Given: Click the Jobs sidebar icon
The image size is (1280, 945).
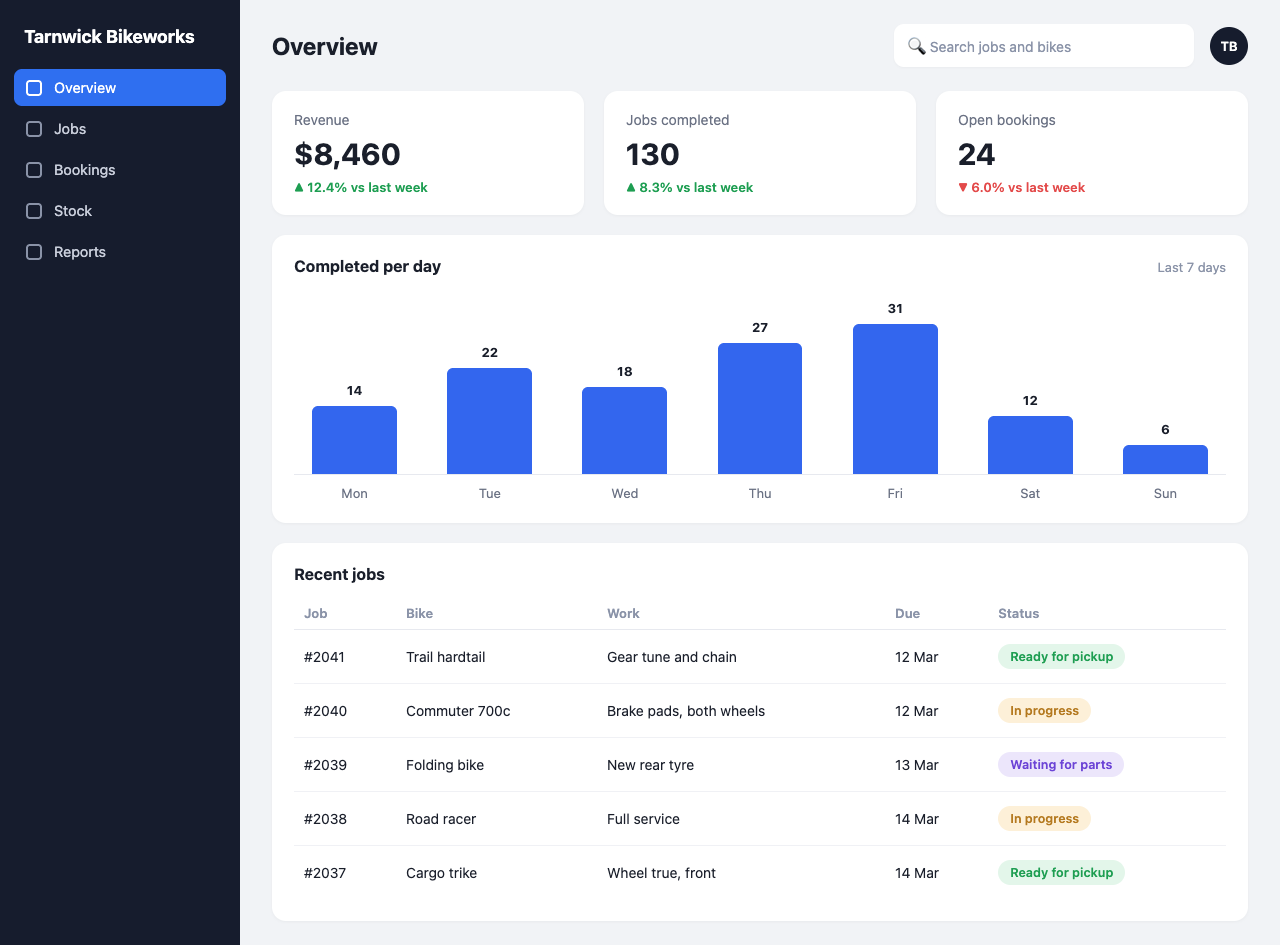Looking at the screenshot, I should pyautogui.click(x=34, y=129).
